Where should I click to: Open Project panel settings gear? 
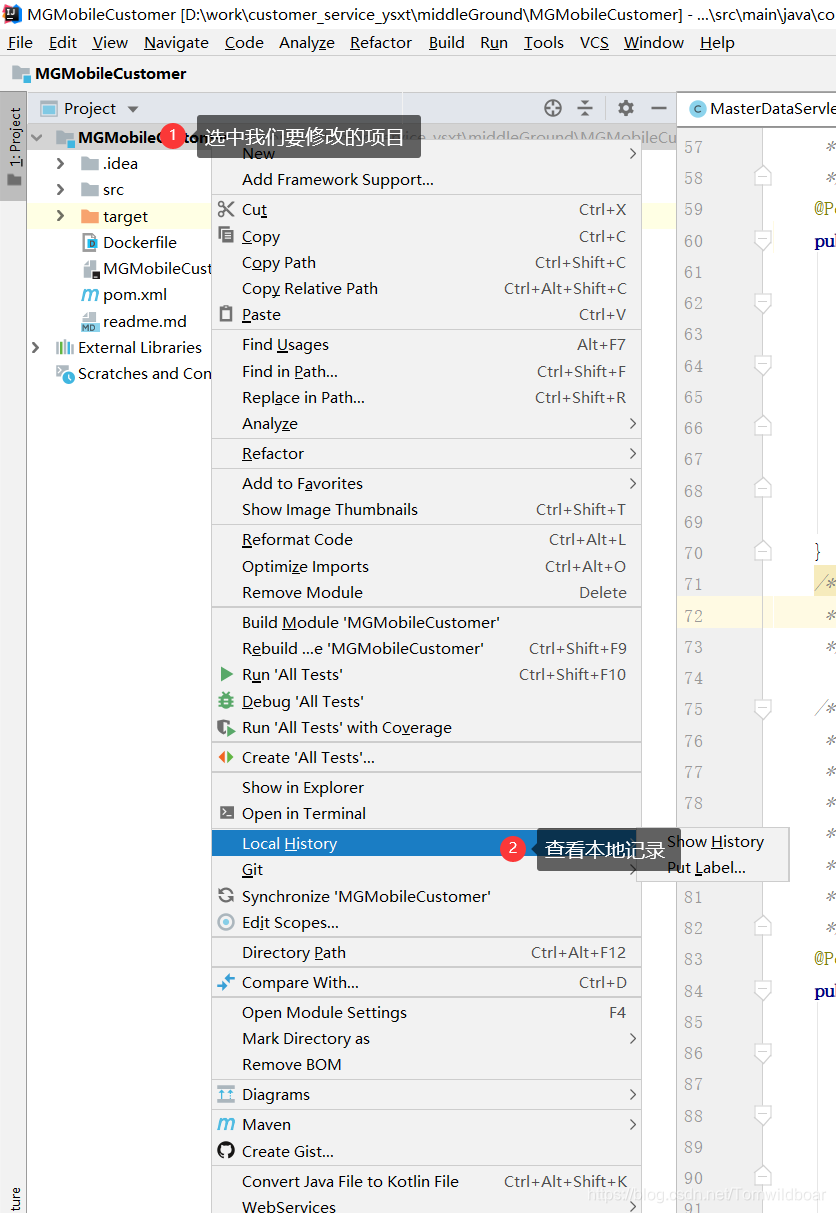click(x=626, y=108)
